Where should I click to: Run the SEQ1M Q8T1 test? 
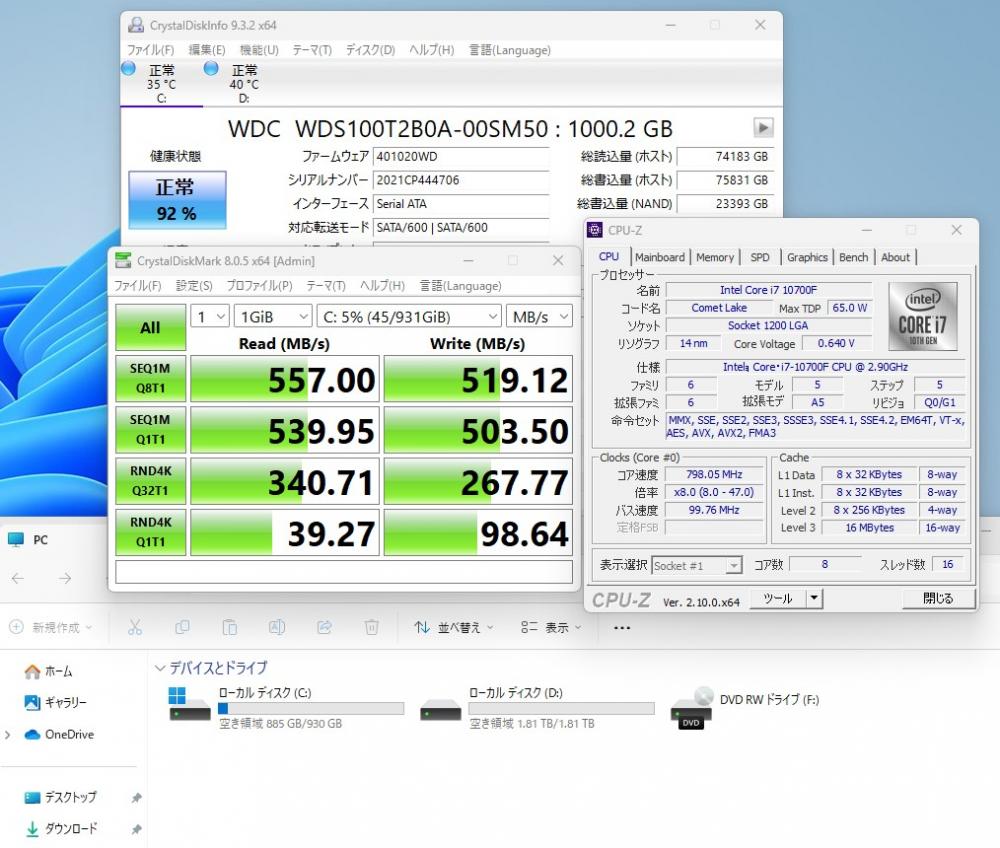coord(151,378)
